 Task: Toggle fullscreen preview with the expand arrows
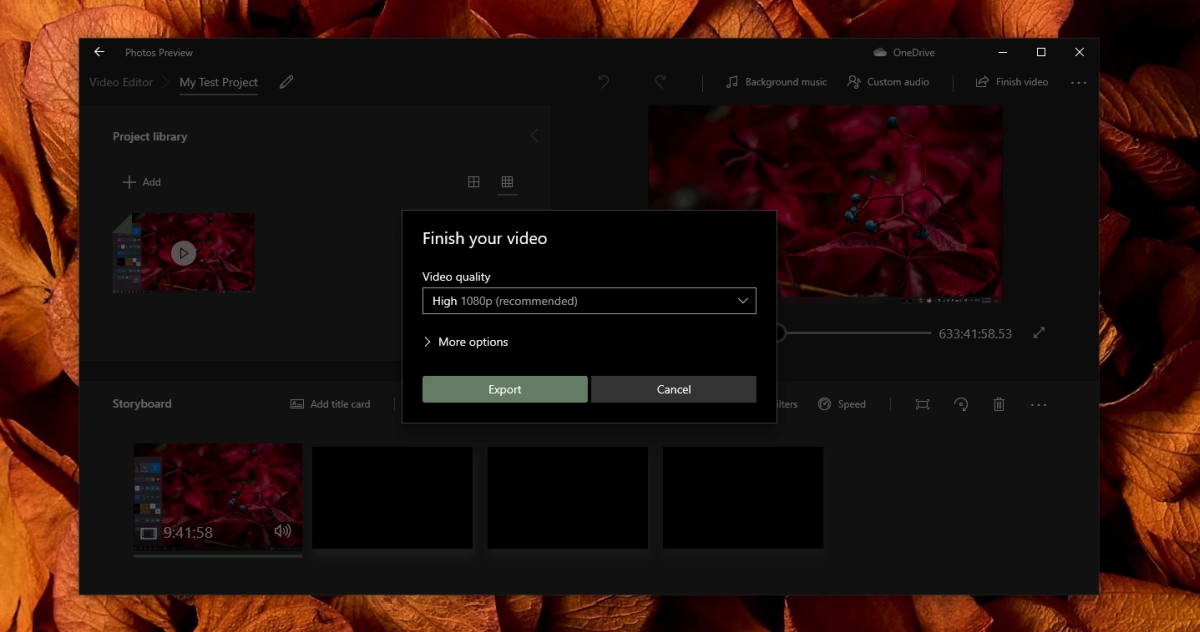coord(1038,333)
